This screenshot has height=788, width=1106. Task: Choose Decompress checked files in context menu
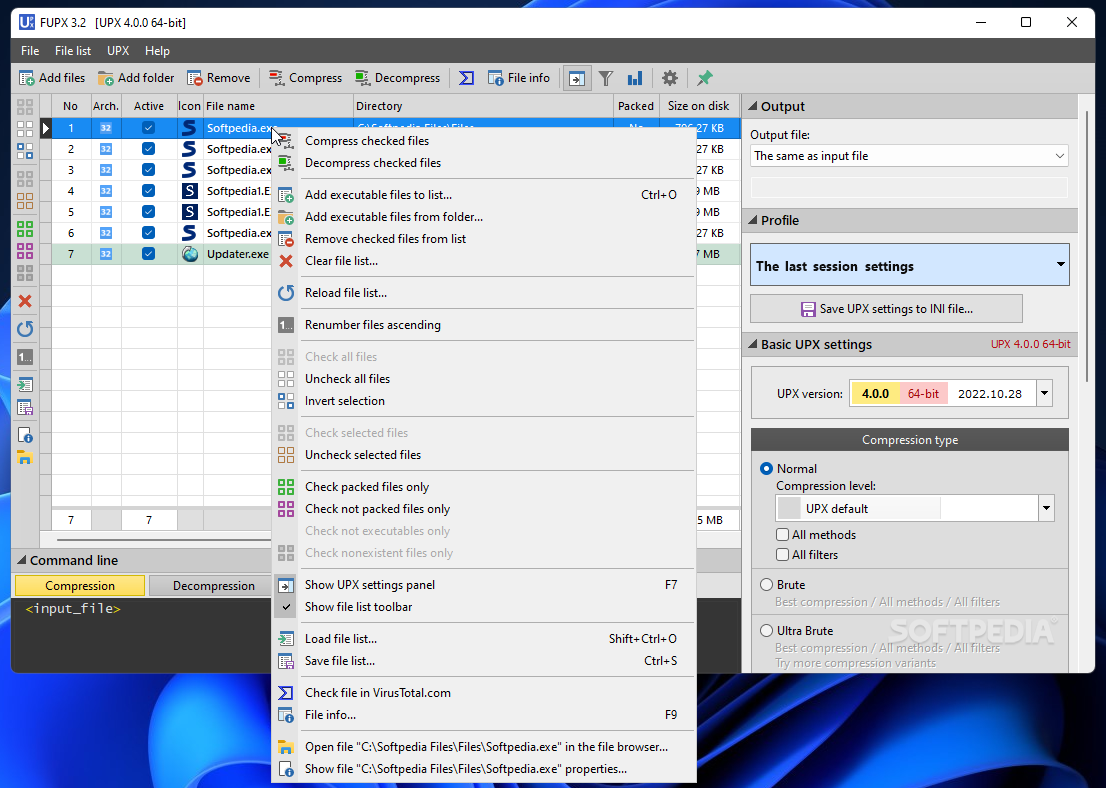click(484, 163)
